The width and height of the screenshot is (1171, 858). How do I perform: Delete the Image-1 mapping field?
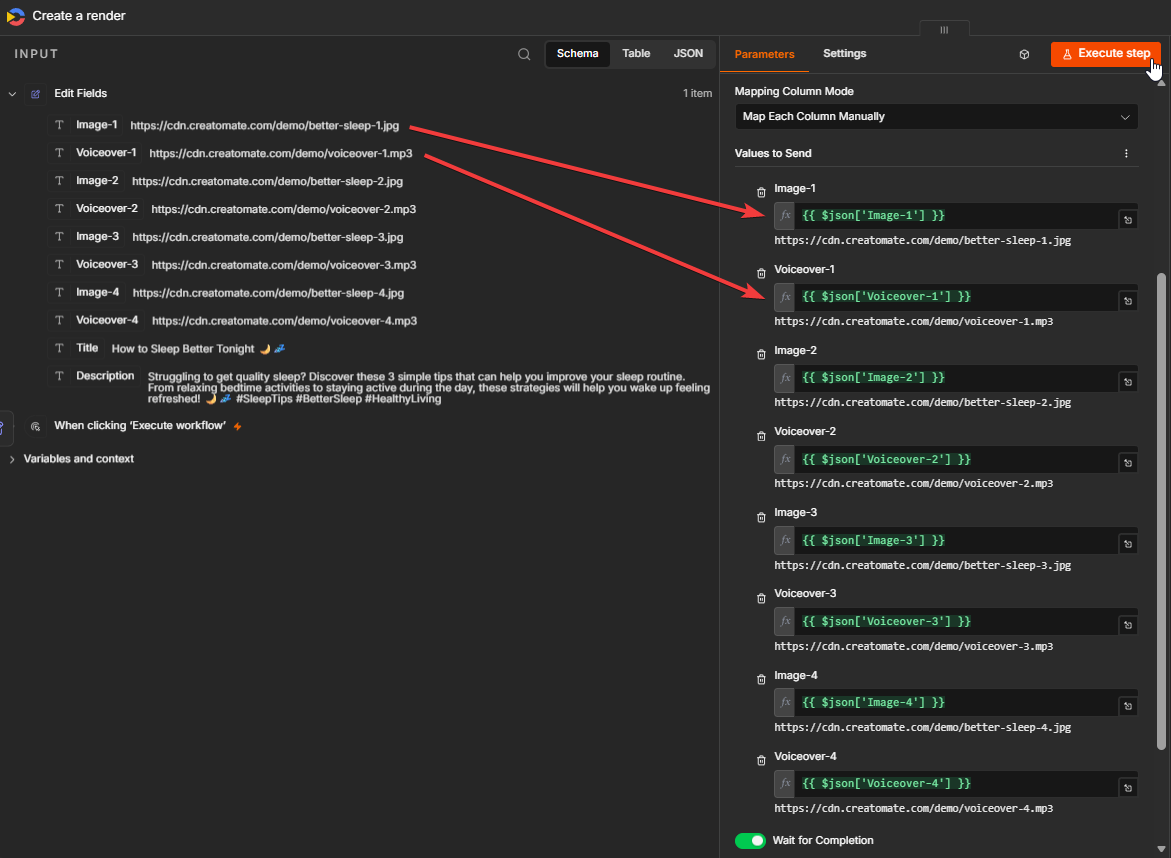click(x=761, y=192)
